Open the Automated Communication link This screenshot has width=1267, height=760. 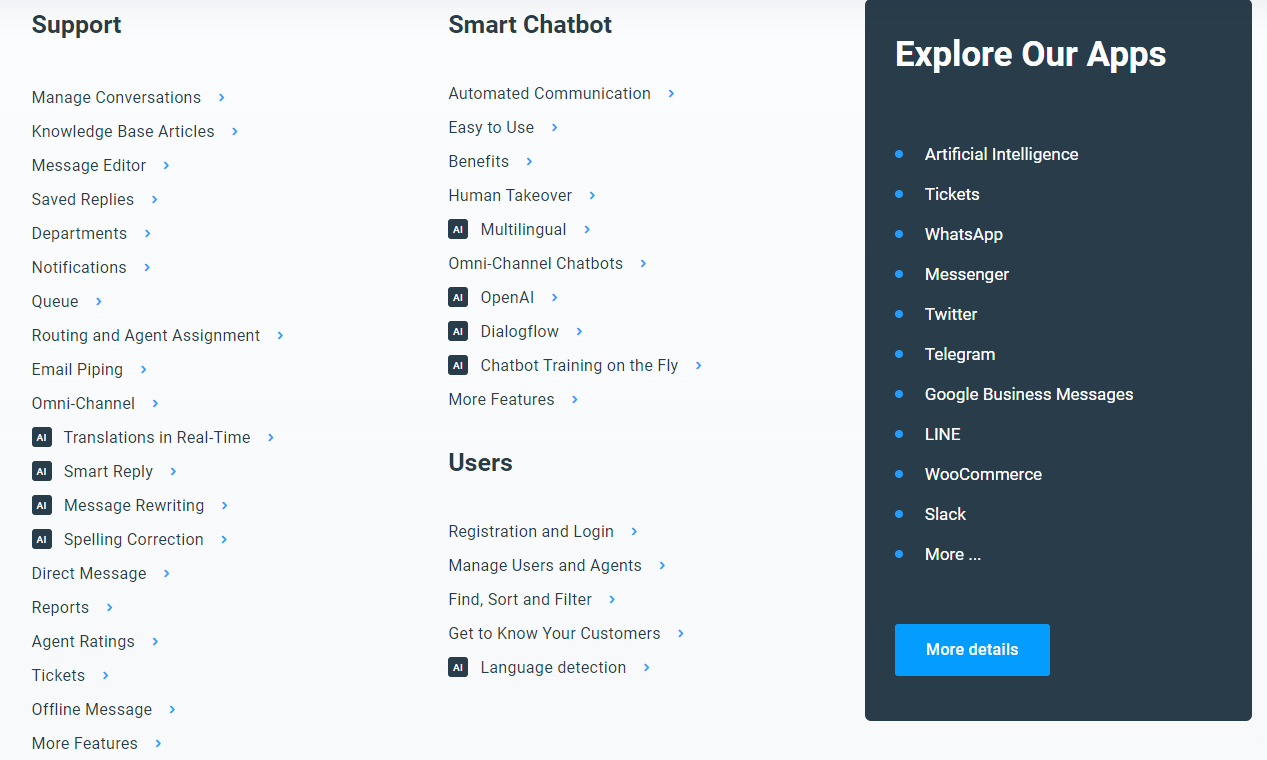pyautogui.click(x=549, y=93)
